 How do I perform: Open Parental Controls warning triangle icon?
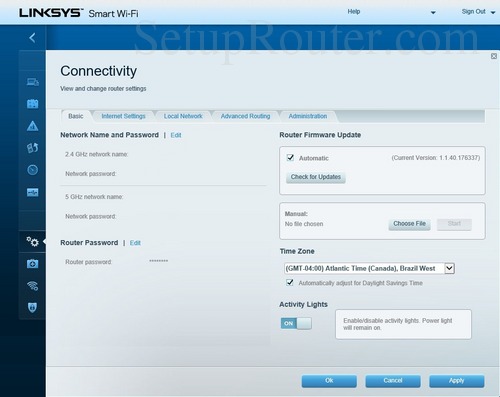pyautogui.click(x=32, y=126)
